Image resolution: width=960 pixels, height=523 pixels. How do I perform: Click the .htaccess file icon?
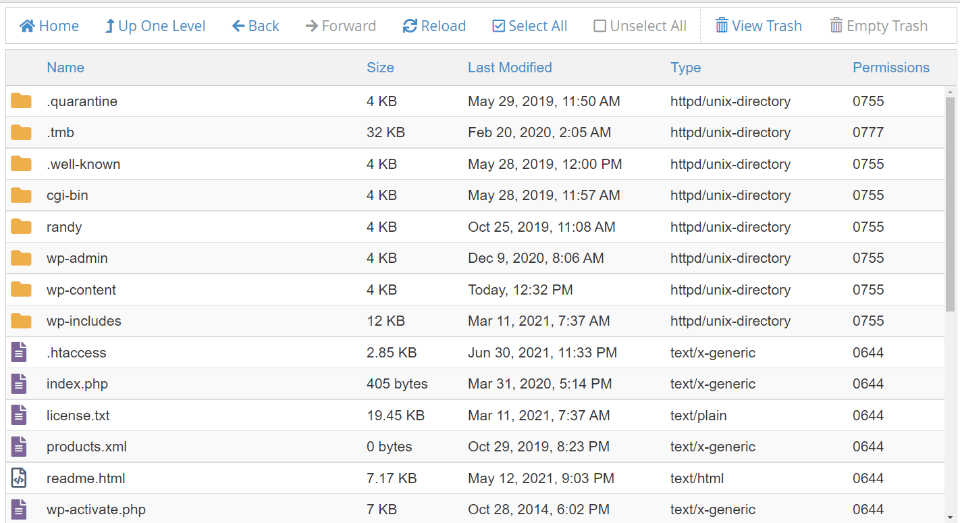click(x=19, y=352)
